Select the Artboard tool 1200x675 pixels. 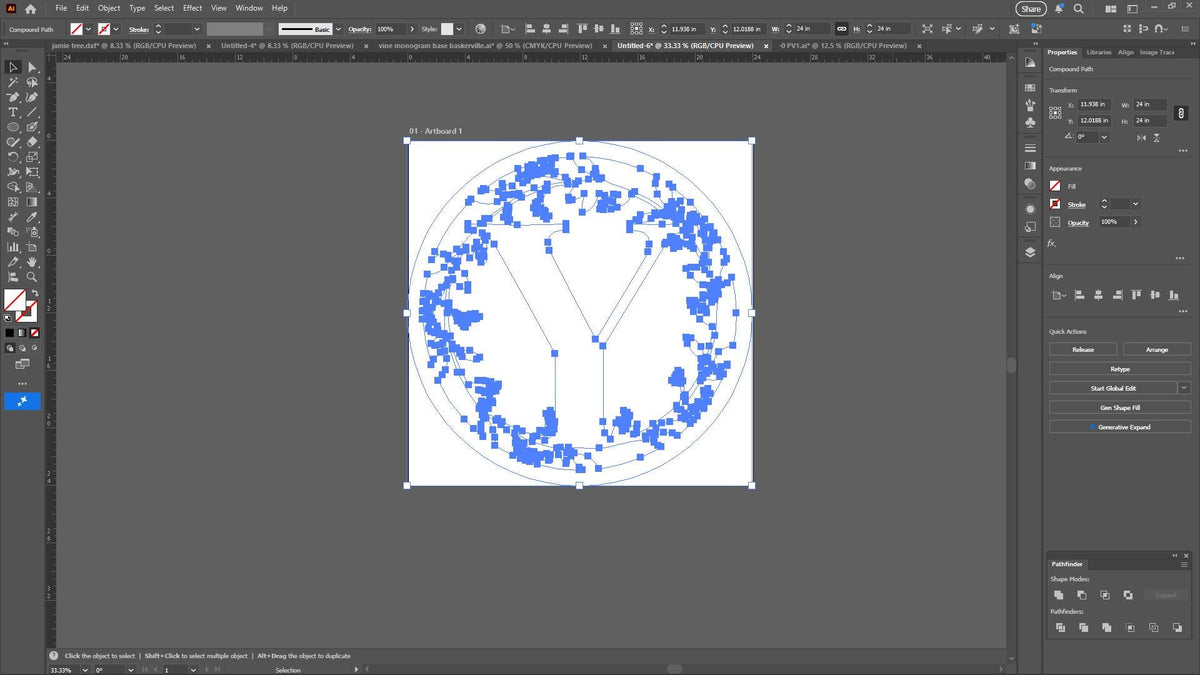[x=32, y=246]
